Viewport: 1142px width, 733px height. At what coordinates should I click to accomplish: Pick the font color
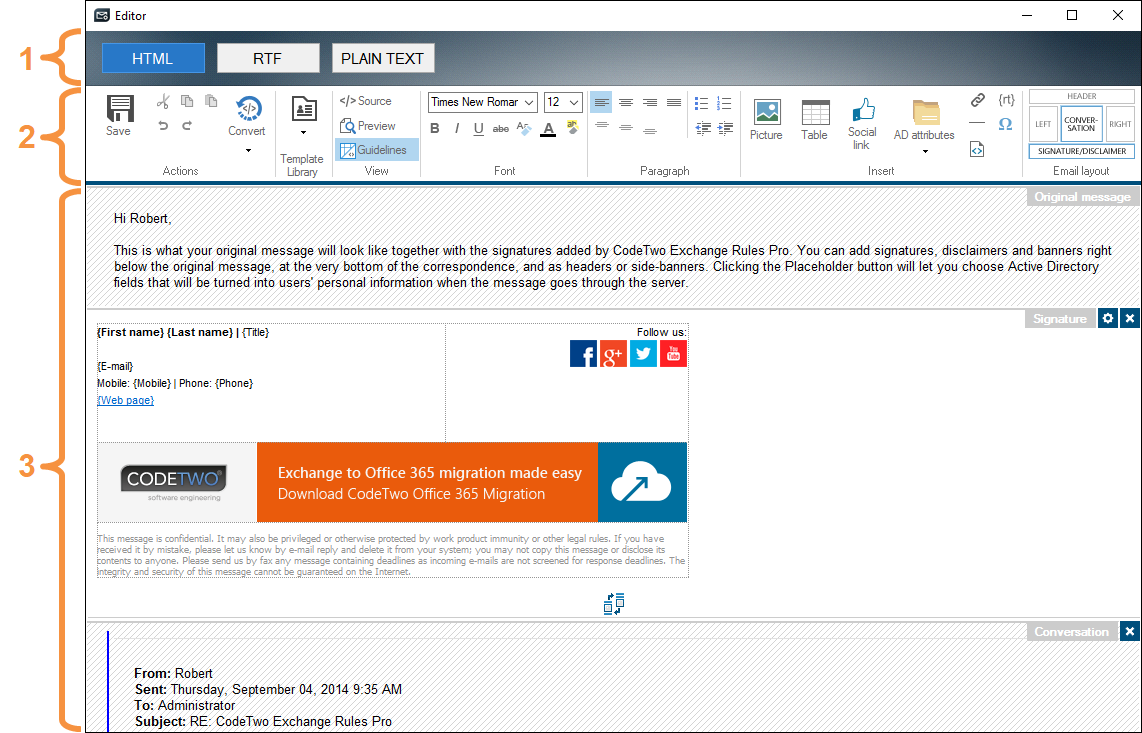click(548, 129)
